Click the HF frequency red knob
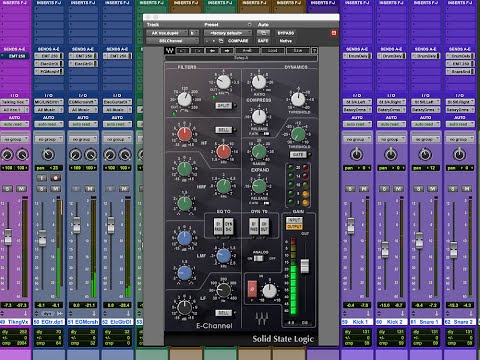480x360 pixels. [x=224, y=152]
